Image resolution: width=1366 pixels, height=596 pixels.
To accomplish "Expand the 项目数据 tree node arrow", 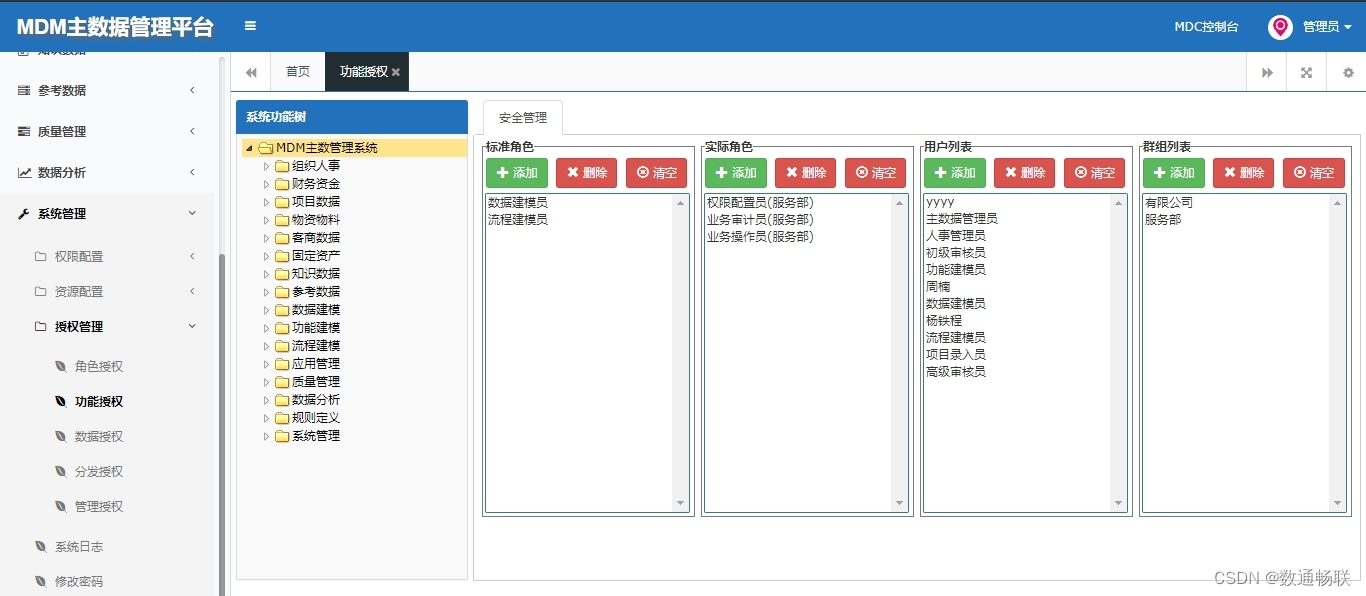I will tap(267, 202).
